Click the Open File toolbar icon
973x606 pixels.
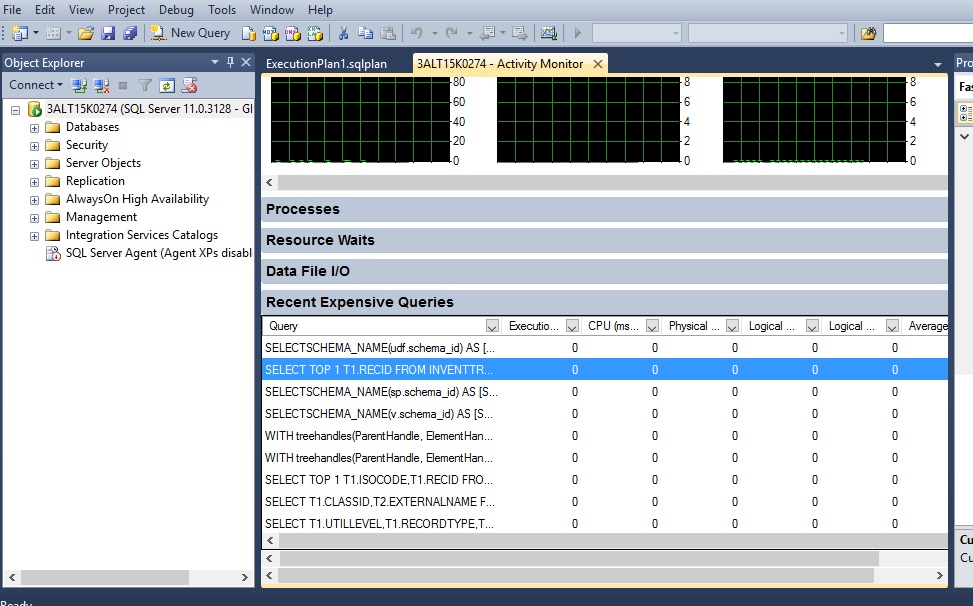[x=86, y=32]
